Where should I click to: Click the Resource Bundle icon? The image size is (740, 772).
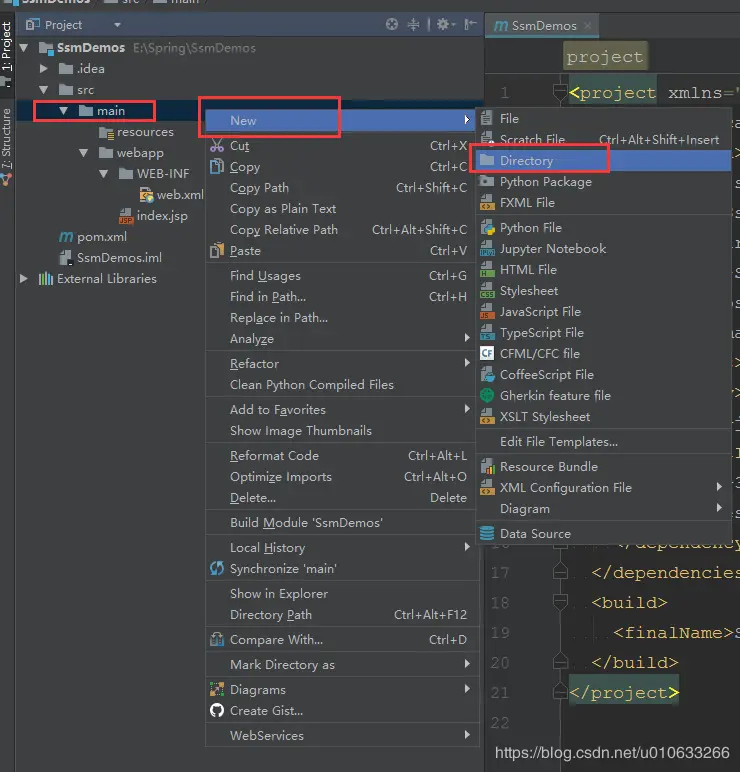[487, 466]
